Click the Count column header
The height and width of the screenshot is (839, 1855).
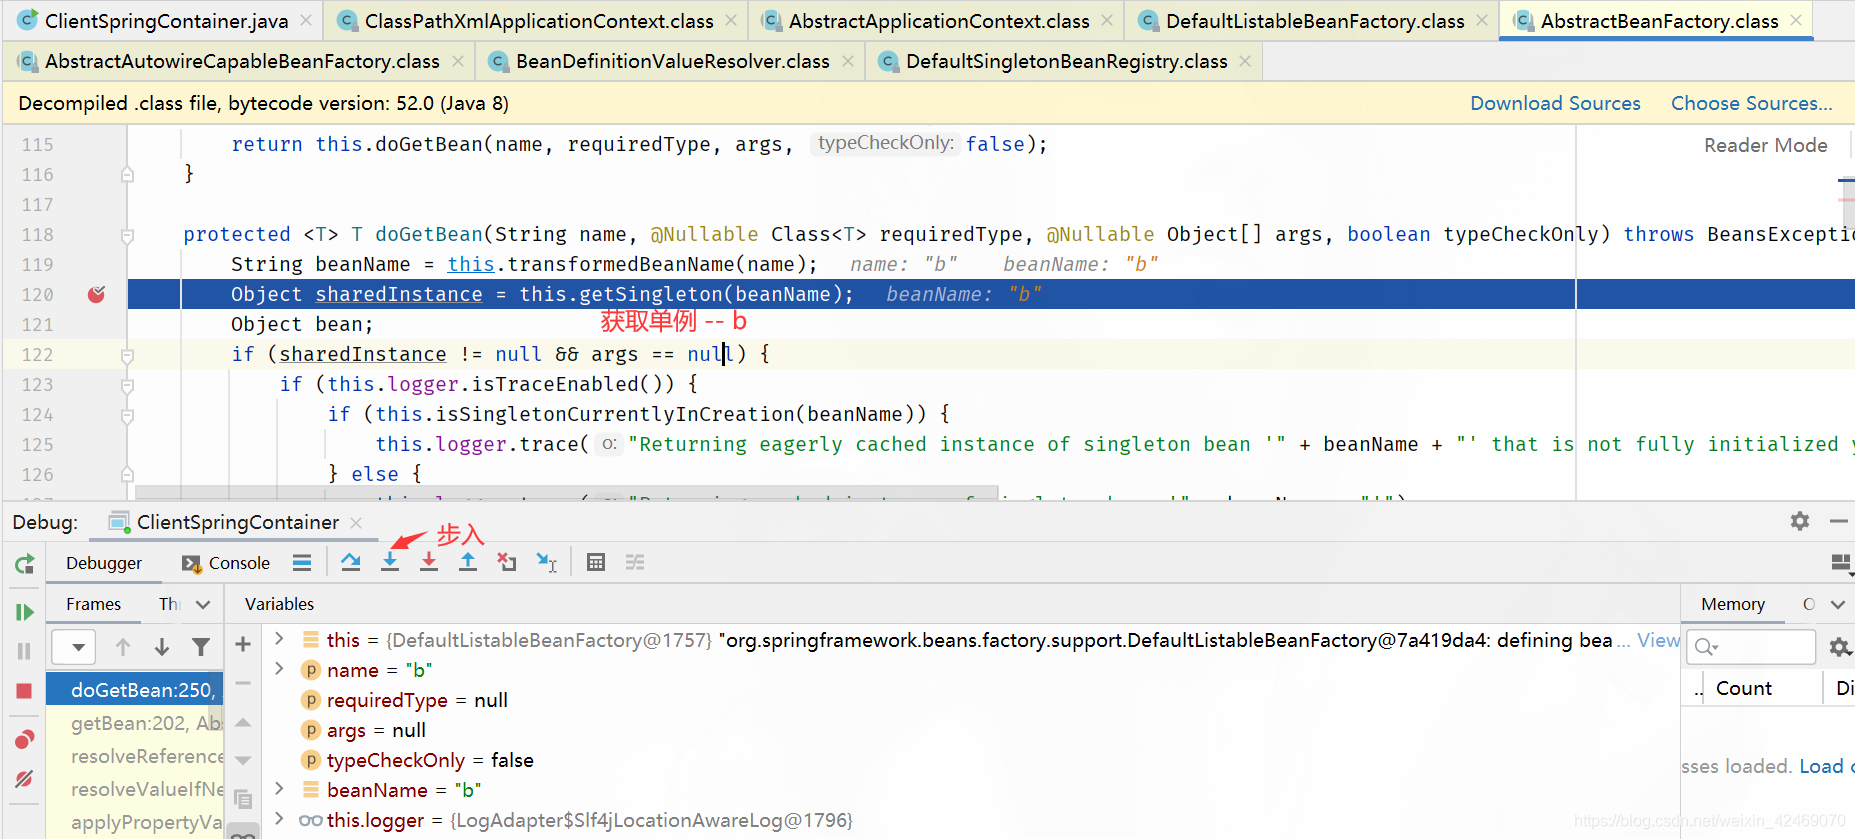coord(1743,688)
